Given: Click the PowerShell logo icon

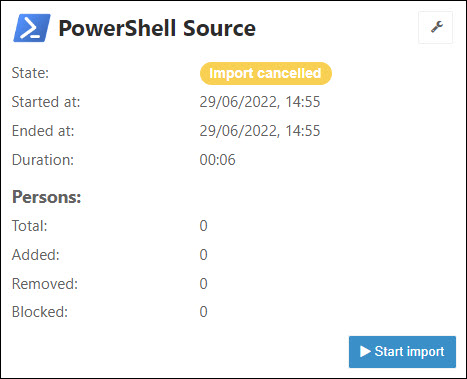Looking at the screenshot, I should coord(32,28).
